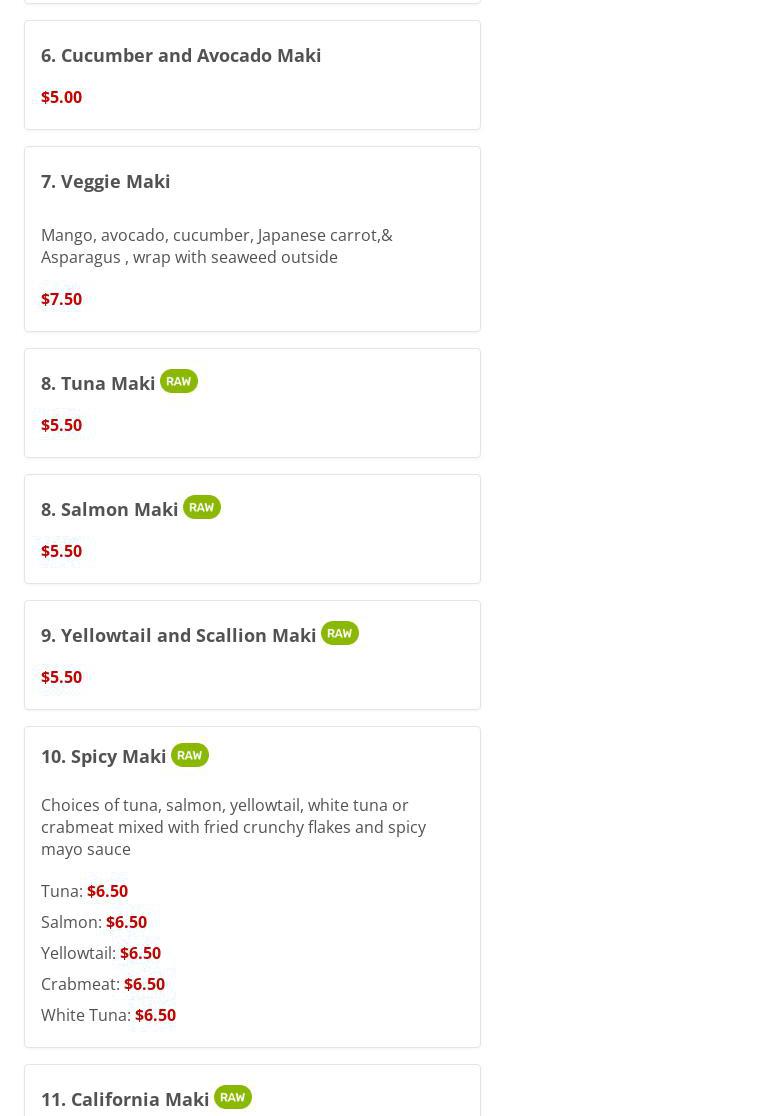The height and width of the screenshot is (1116, 770).
Task: Select the California Maki item title
Action: point(125,1099)
